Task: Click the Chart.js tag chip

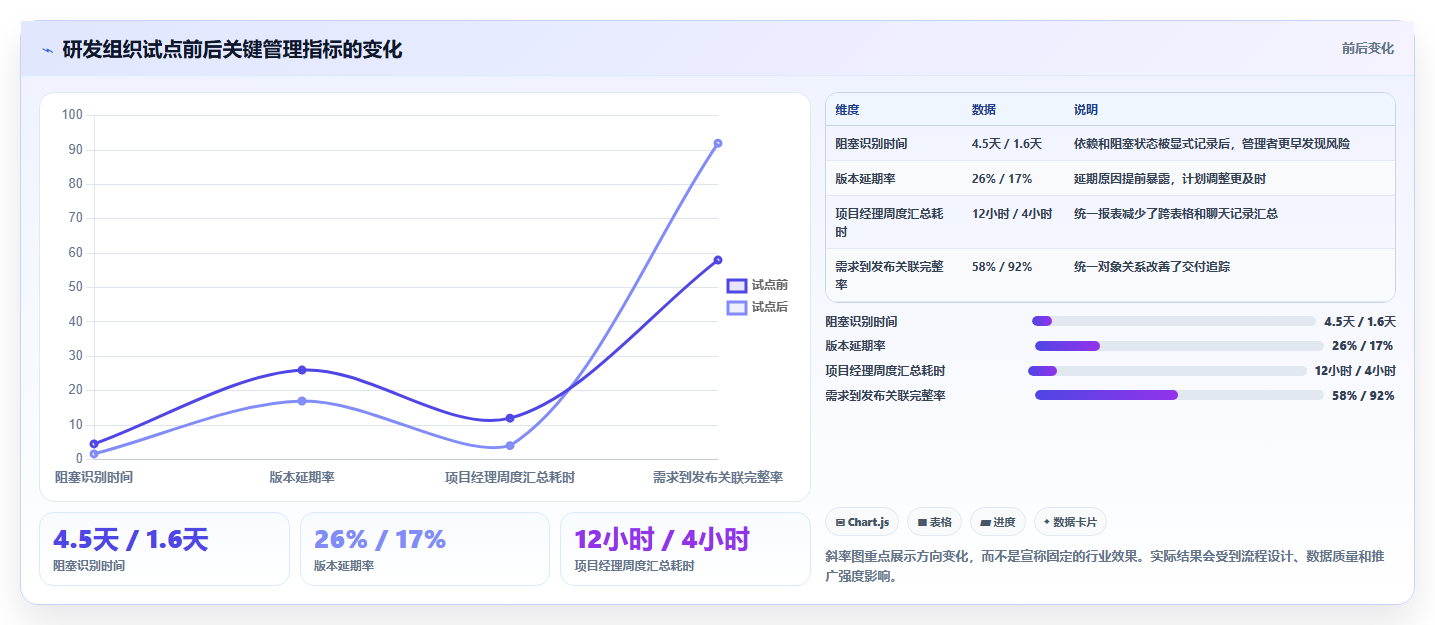Action: (861, 522)
